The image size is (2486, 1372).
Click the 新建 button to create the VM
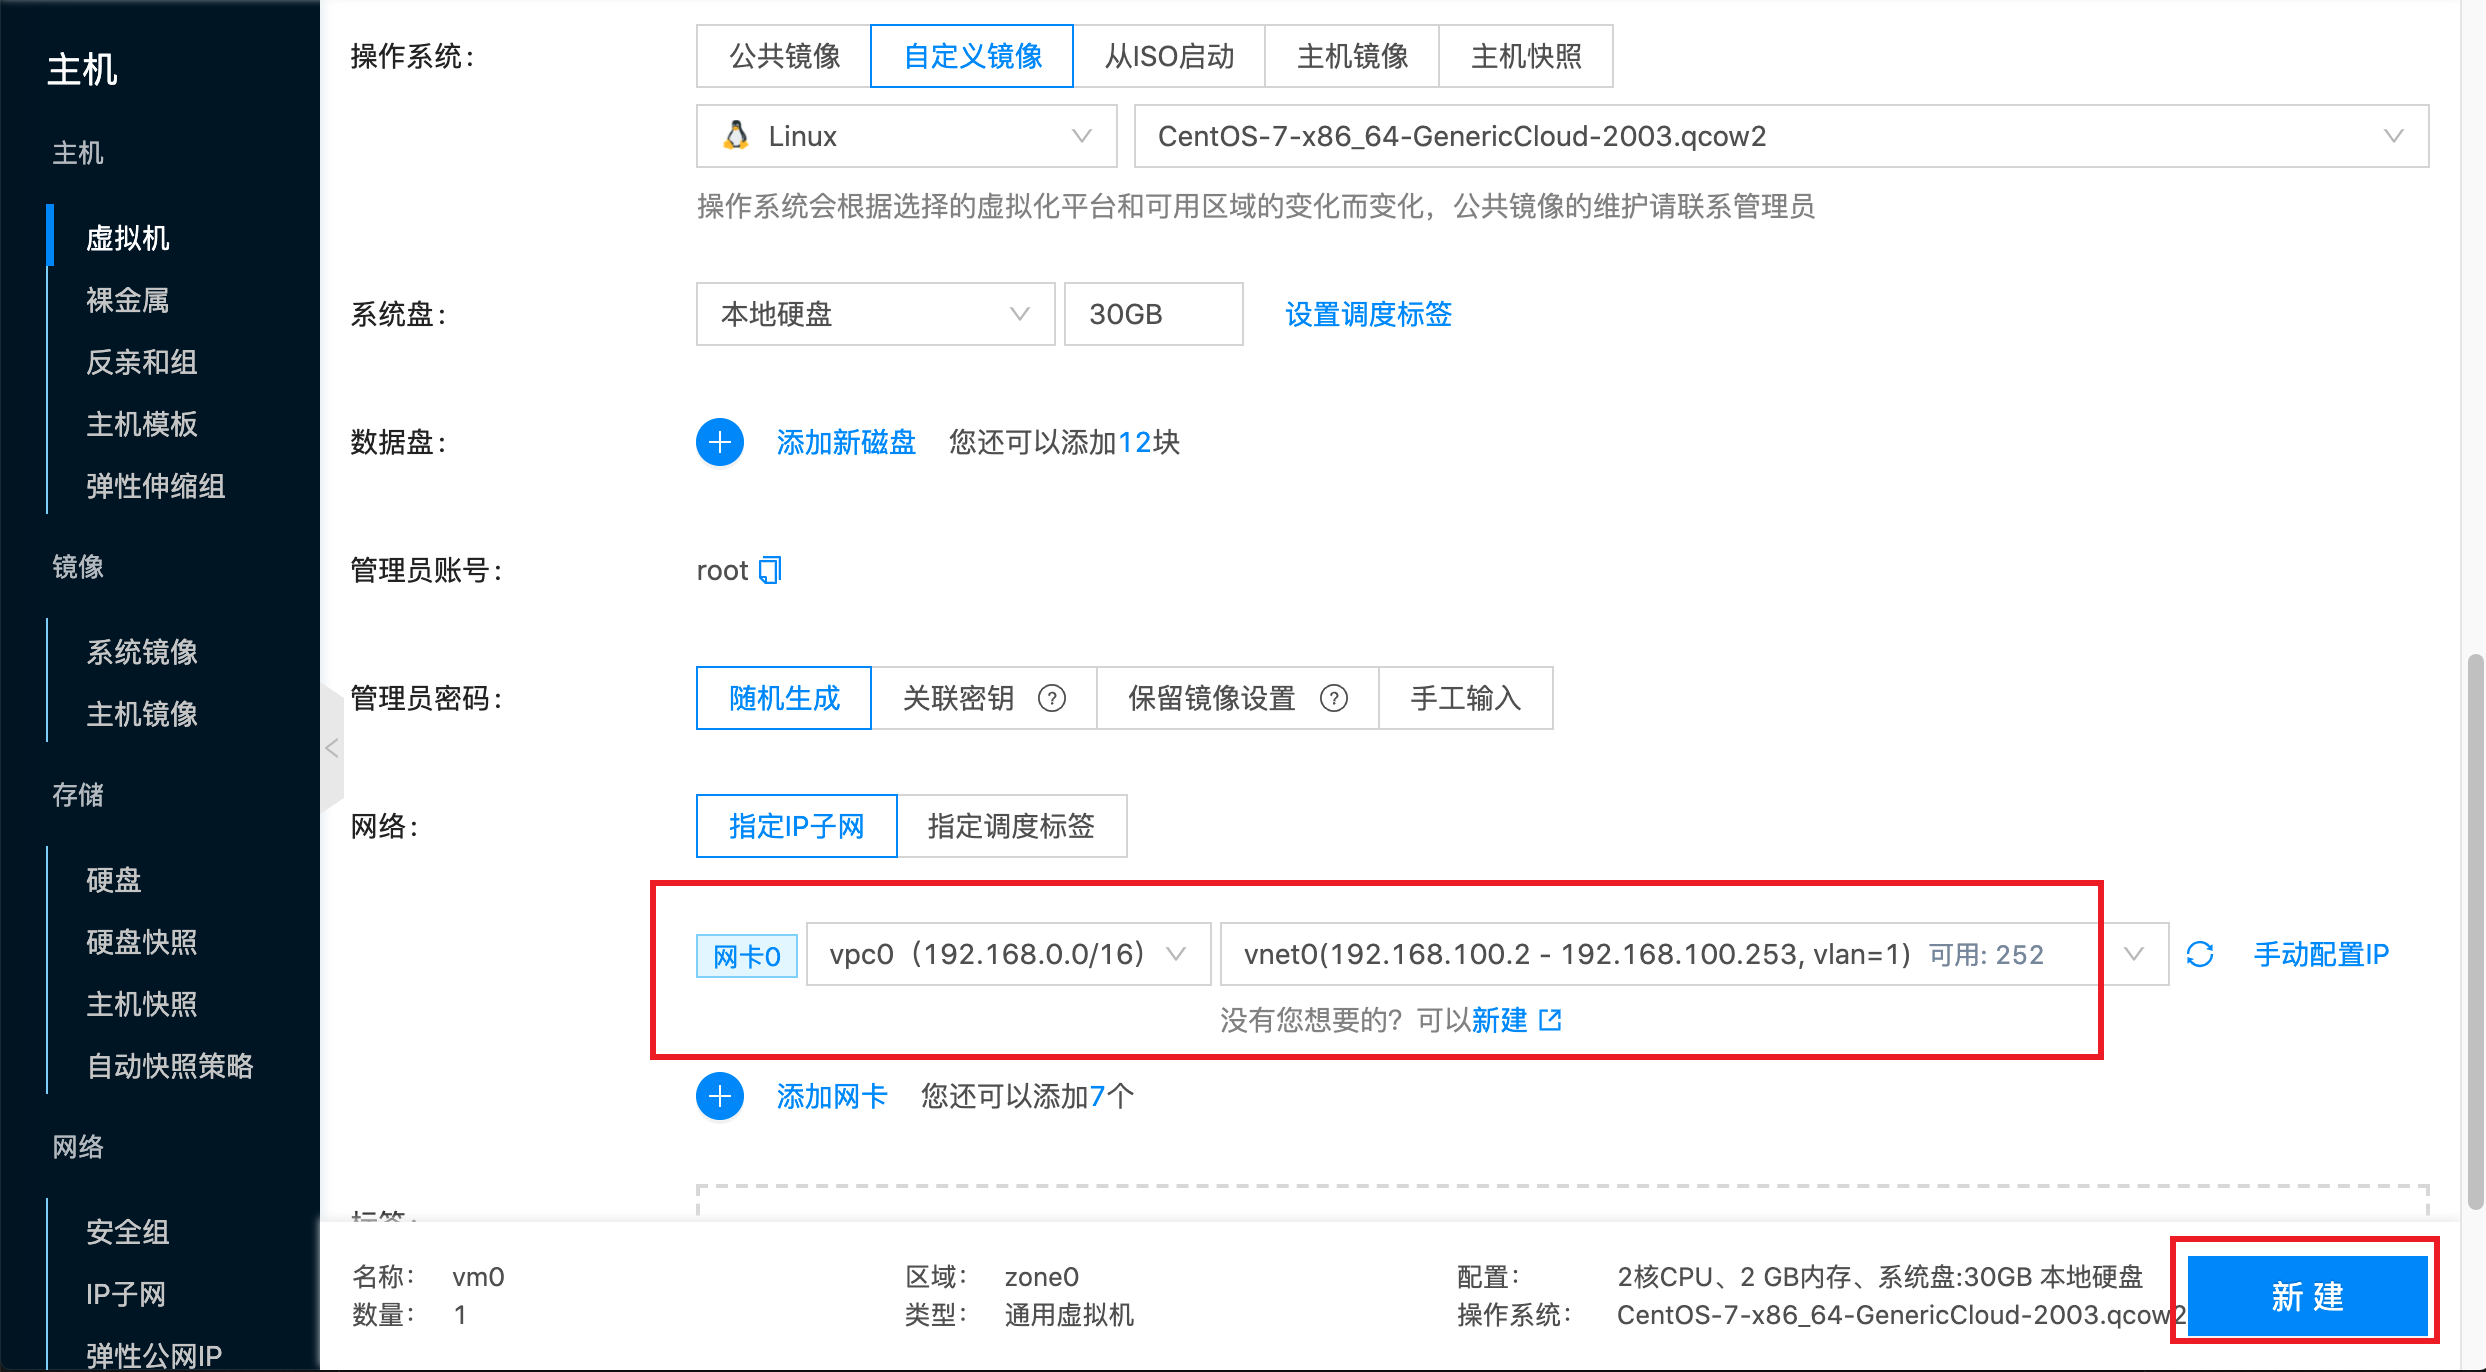tap(2306, 1296)
